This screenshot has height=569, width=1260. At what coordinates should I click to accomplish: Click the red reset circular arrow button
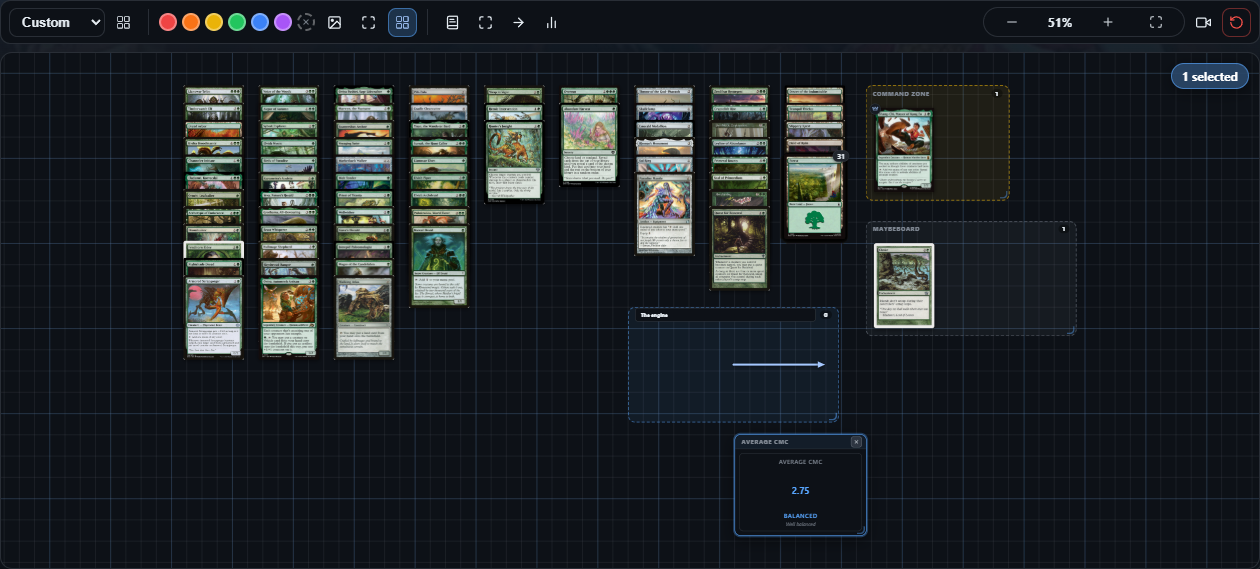1236,22
